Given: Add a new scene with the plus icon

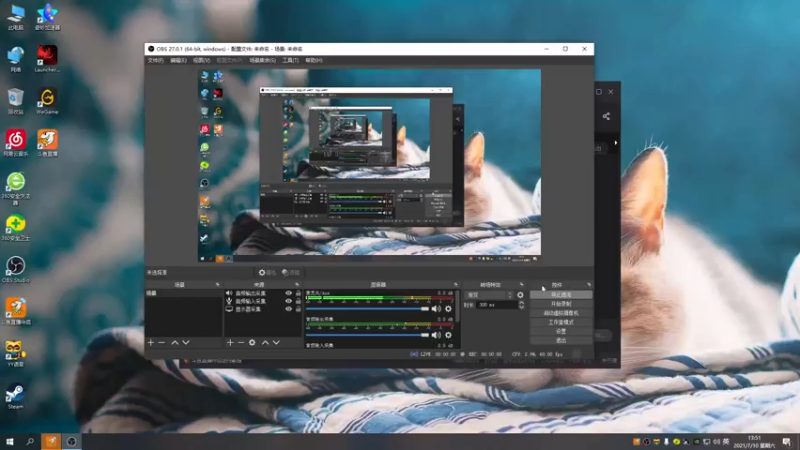Looking at the screenshot, I should 151,342.
